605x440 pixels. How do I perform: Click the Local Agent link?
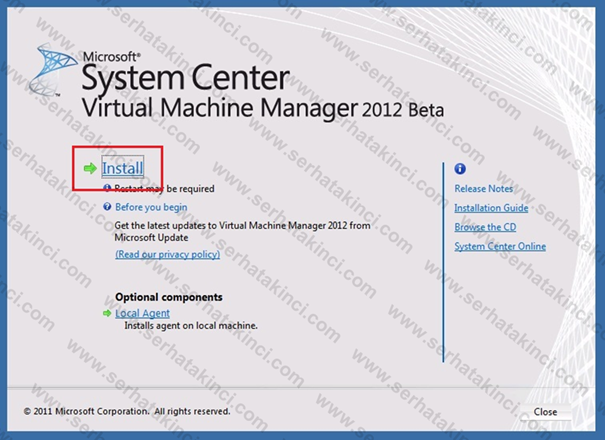click(142, 313)
